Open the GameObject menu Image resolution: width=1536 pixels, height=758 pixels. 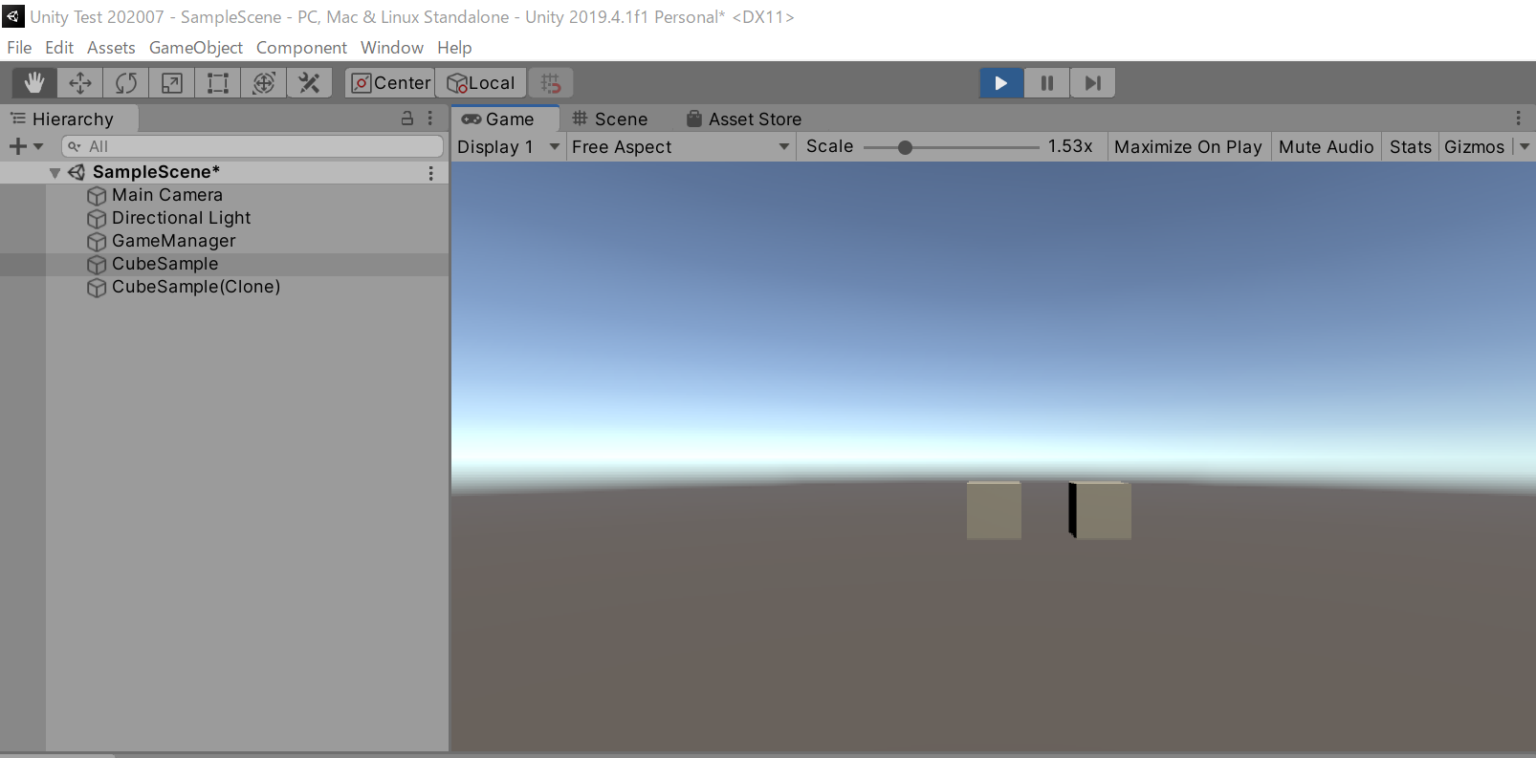click(195, 47)
